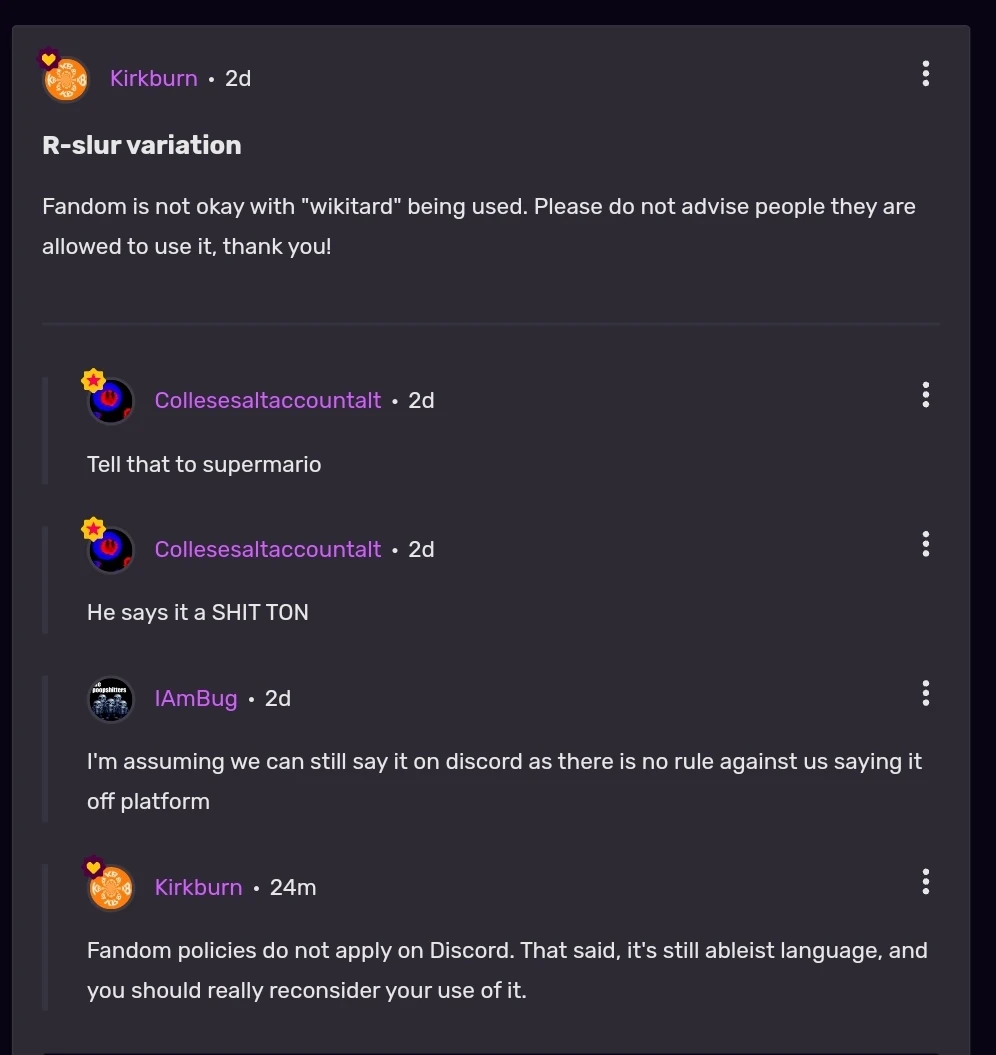Open IAmBug's profile picture
This screenshot has width=996, height=1055.
click(x=111, y=699)
